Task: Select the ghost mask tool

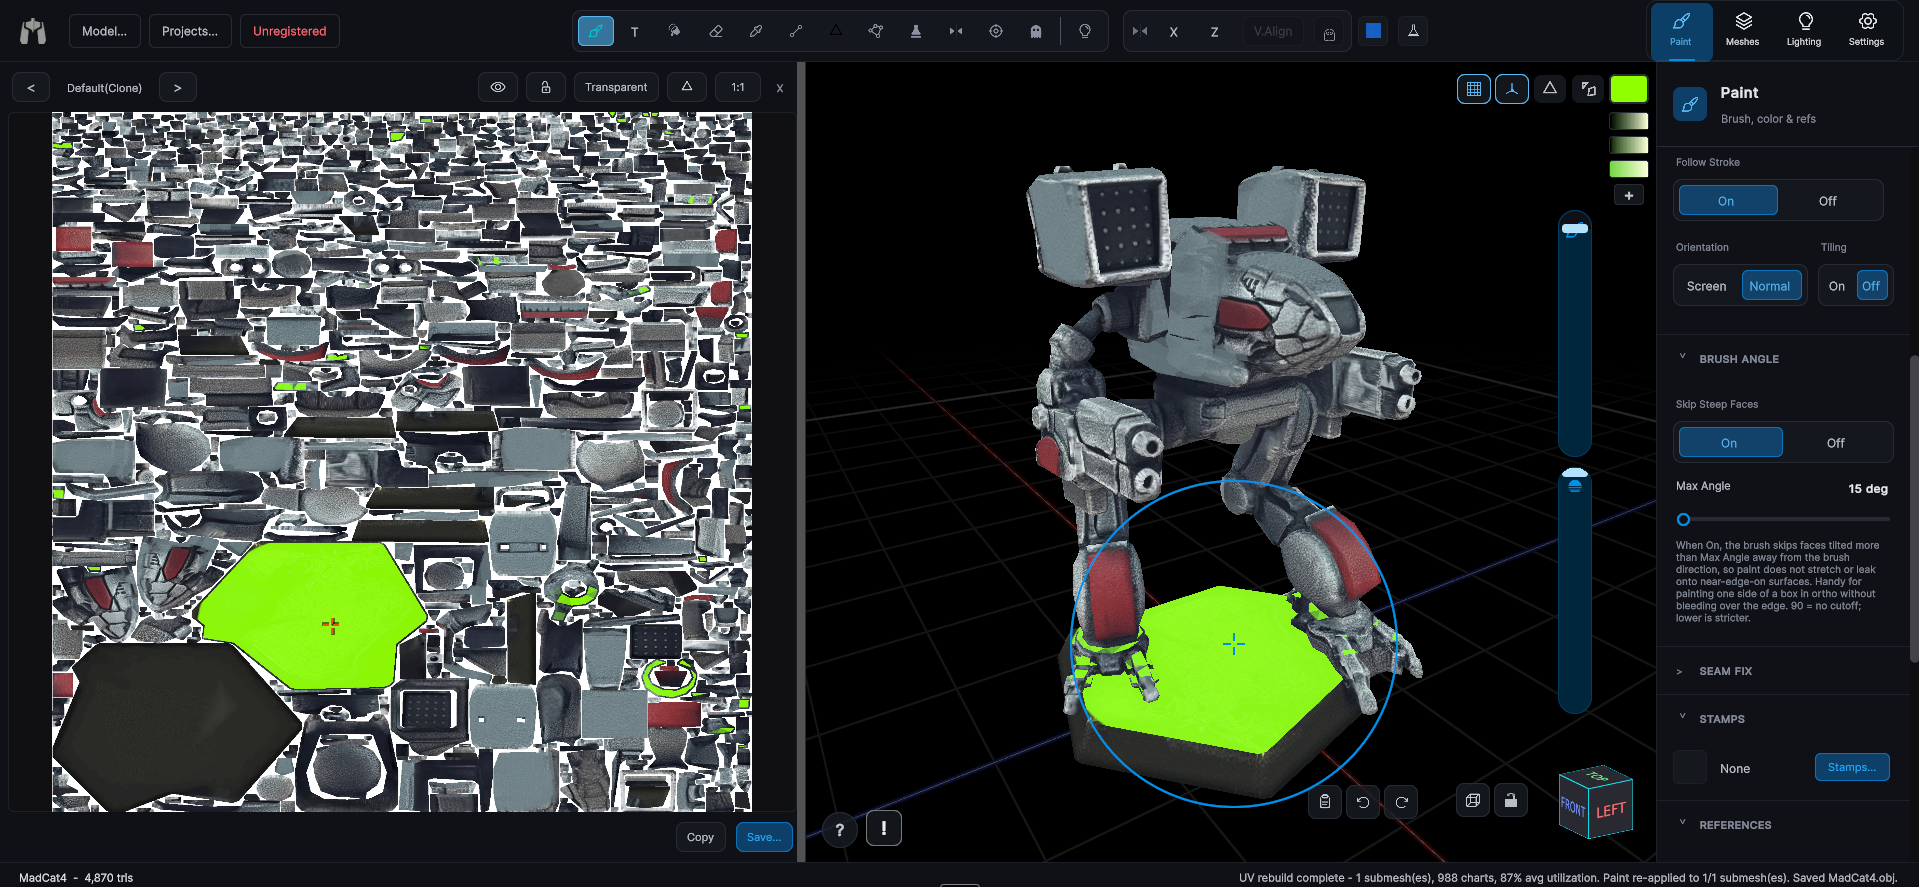Action: tap(1036, 31)
